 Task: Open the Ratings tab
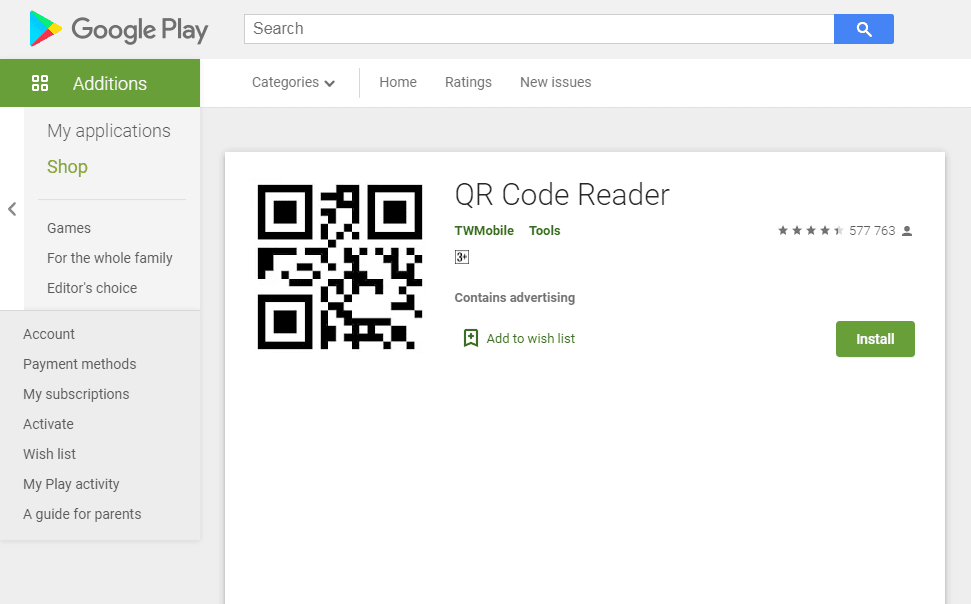coord(468,82)
